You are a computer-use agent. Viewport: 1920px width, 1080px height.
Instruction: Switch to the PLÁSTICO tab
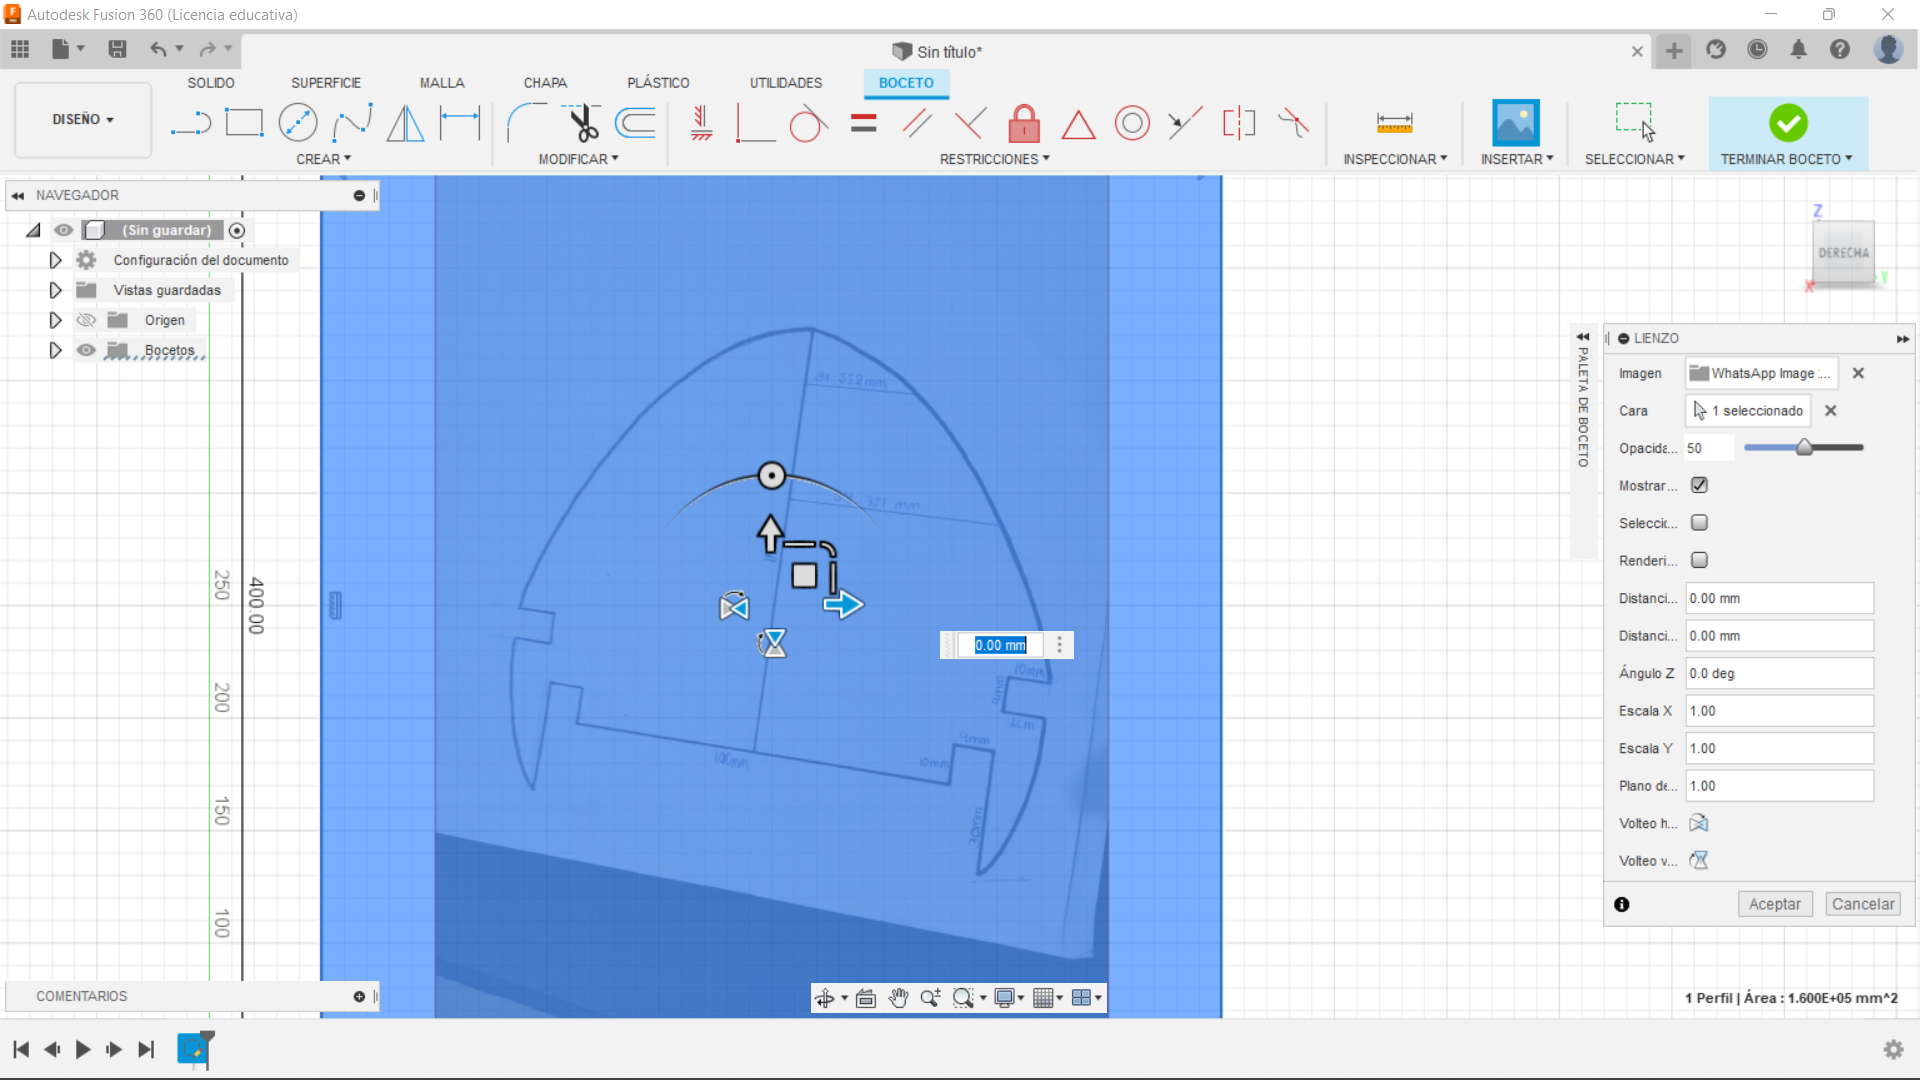pyautogui.click(x=658, y=83)
